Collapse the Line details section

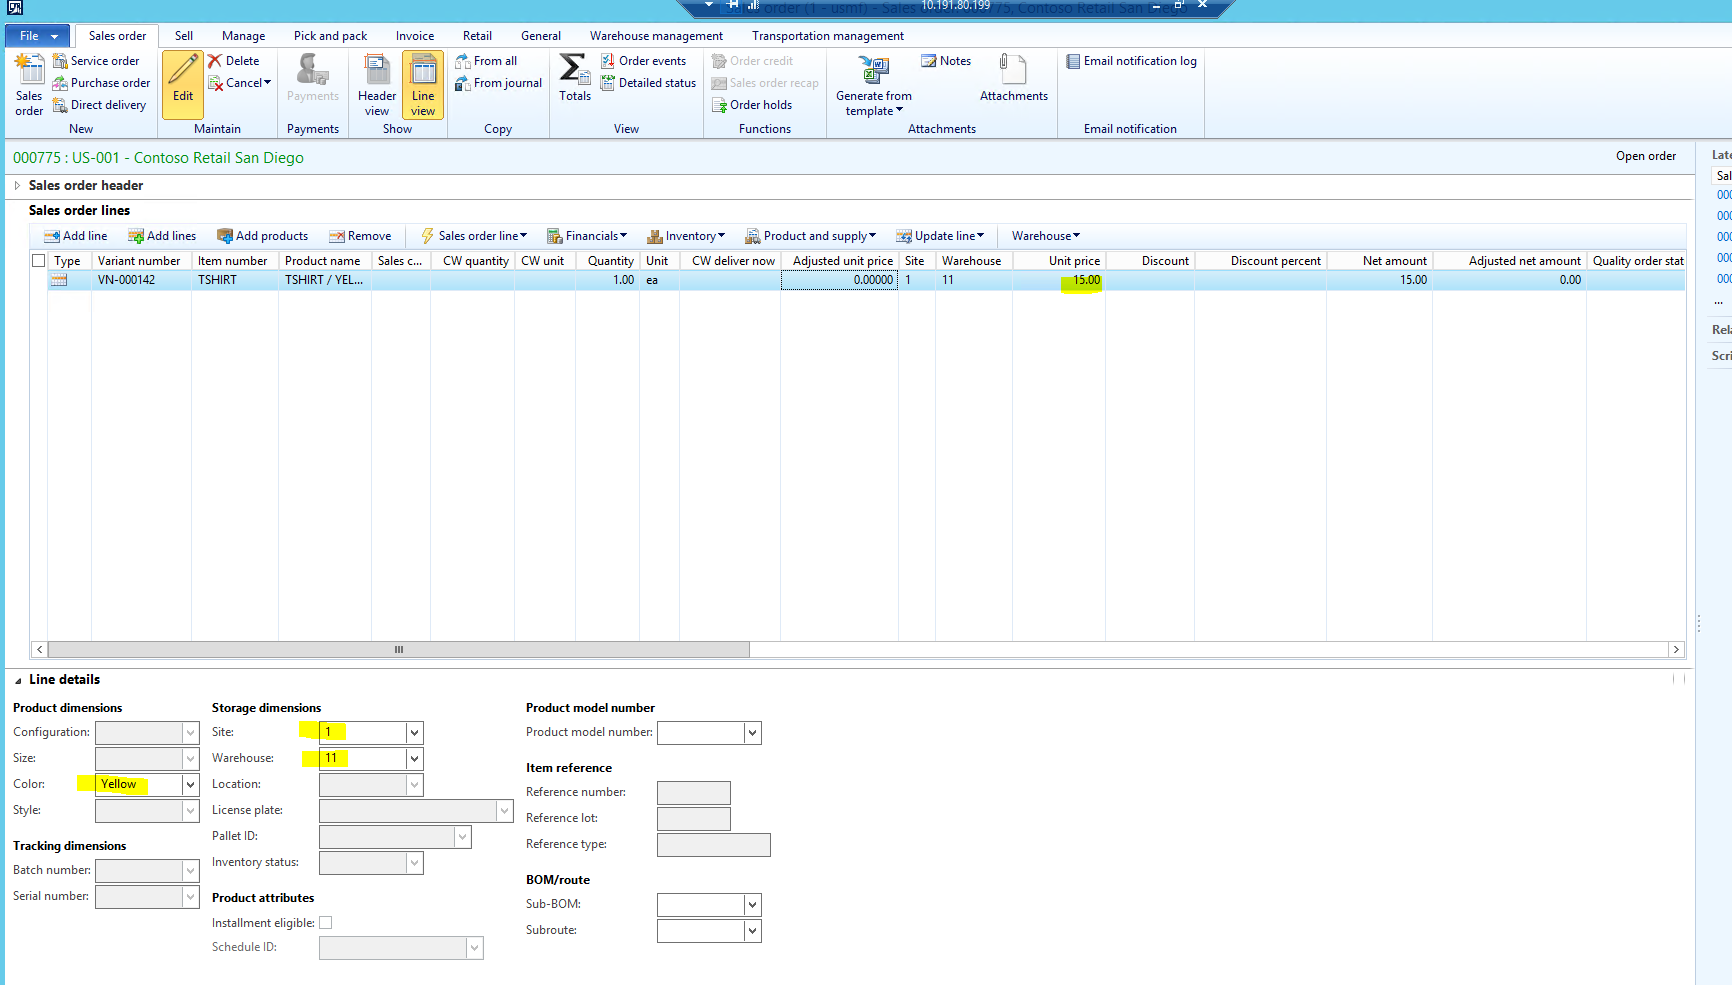tap(18, 680)
